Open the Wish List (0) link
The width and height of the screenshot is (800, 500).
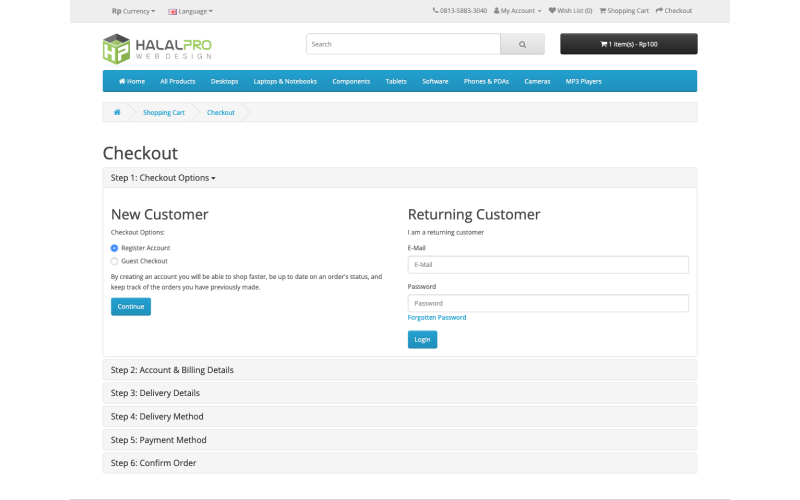tap(570, 11)
